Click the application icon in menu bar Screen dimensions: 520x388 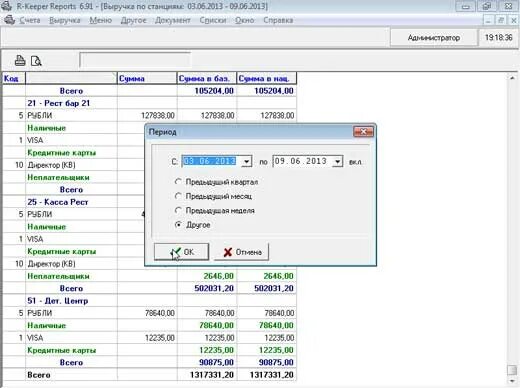point(9,20)
